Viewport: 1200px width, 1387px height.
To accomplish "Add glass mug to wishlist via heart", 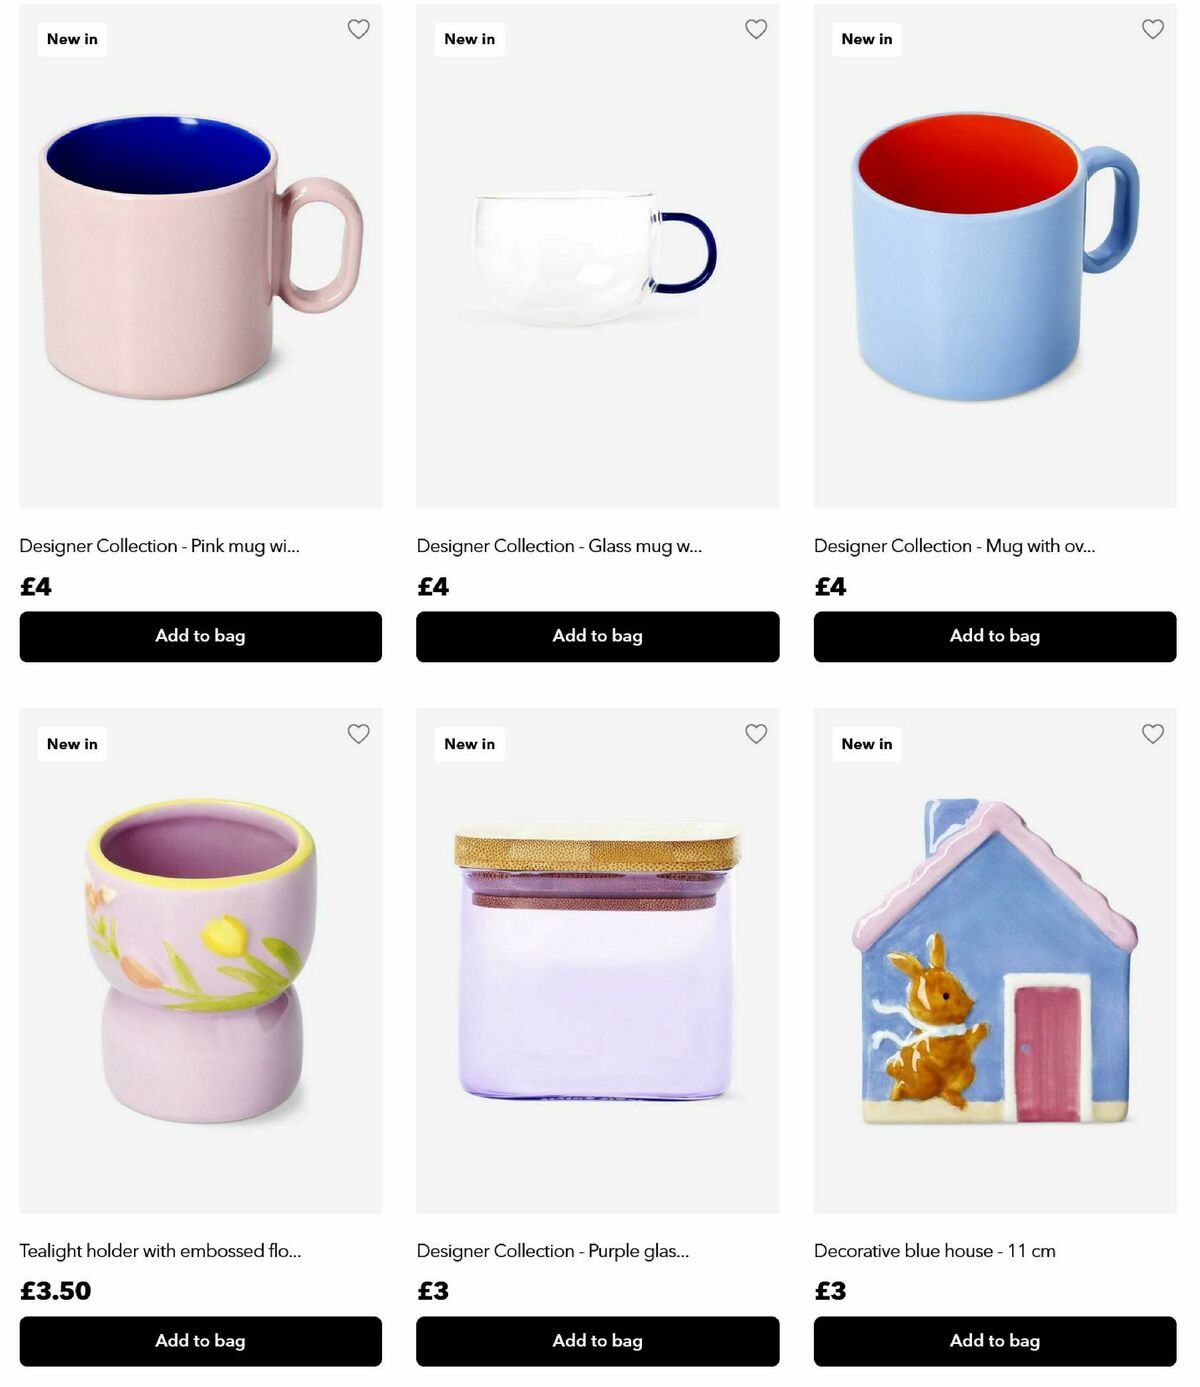I will (x=756, y=29).
